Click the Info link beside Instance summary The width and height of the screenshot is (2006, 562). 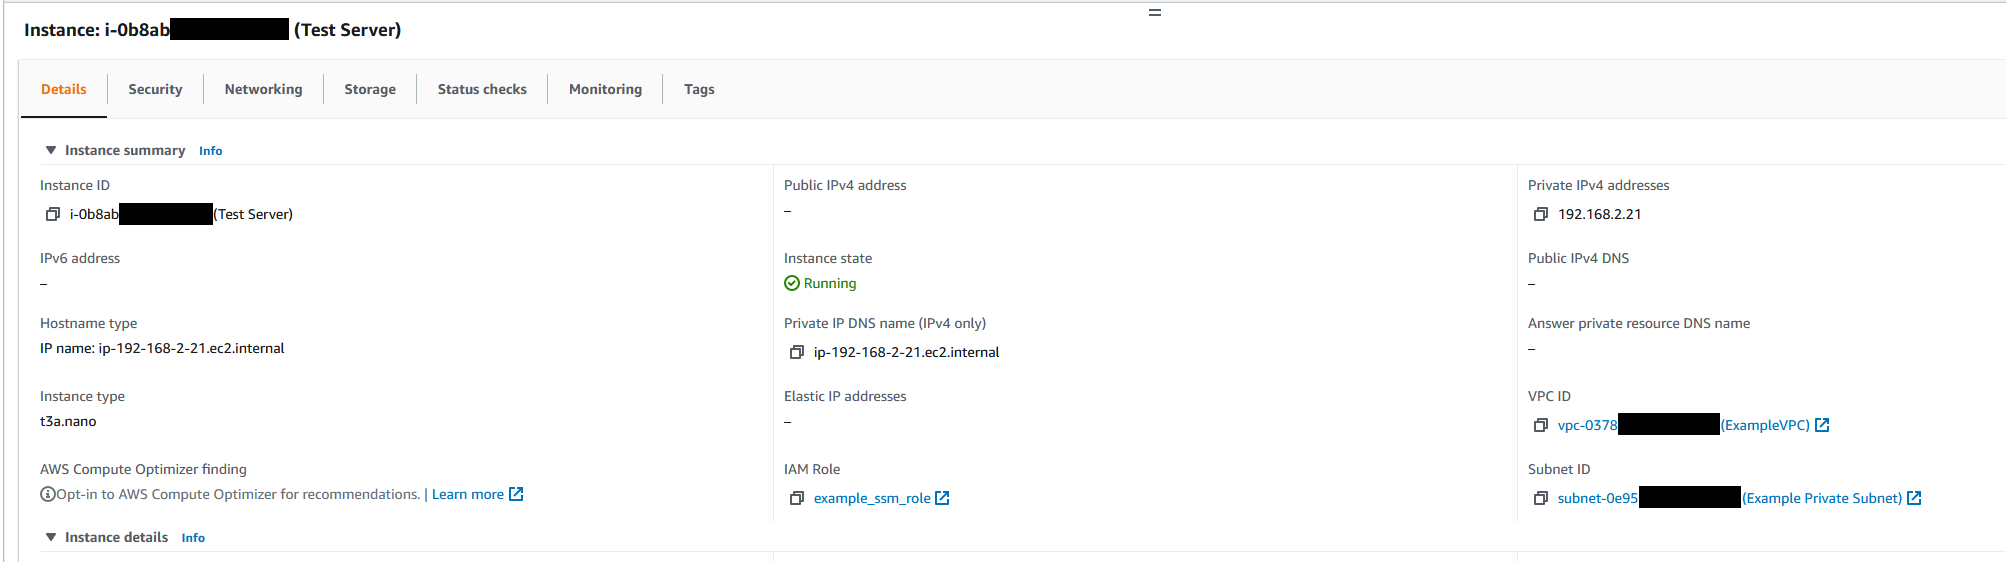(210, 151)
